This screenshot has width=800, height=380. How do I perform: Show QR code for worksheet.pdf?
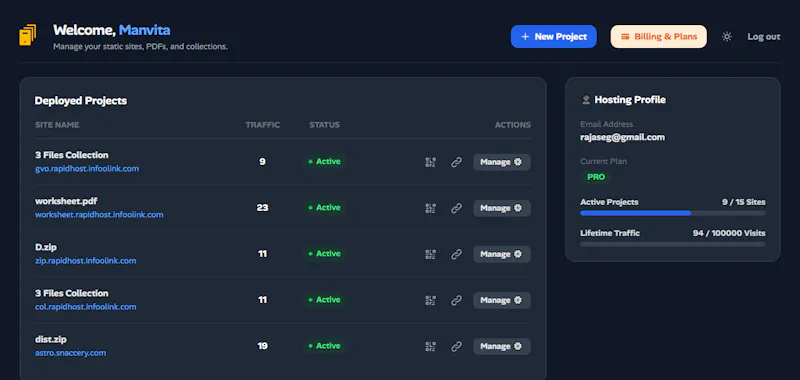(x=431, y=208)
